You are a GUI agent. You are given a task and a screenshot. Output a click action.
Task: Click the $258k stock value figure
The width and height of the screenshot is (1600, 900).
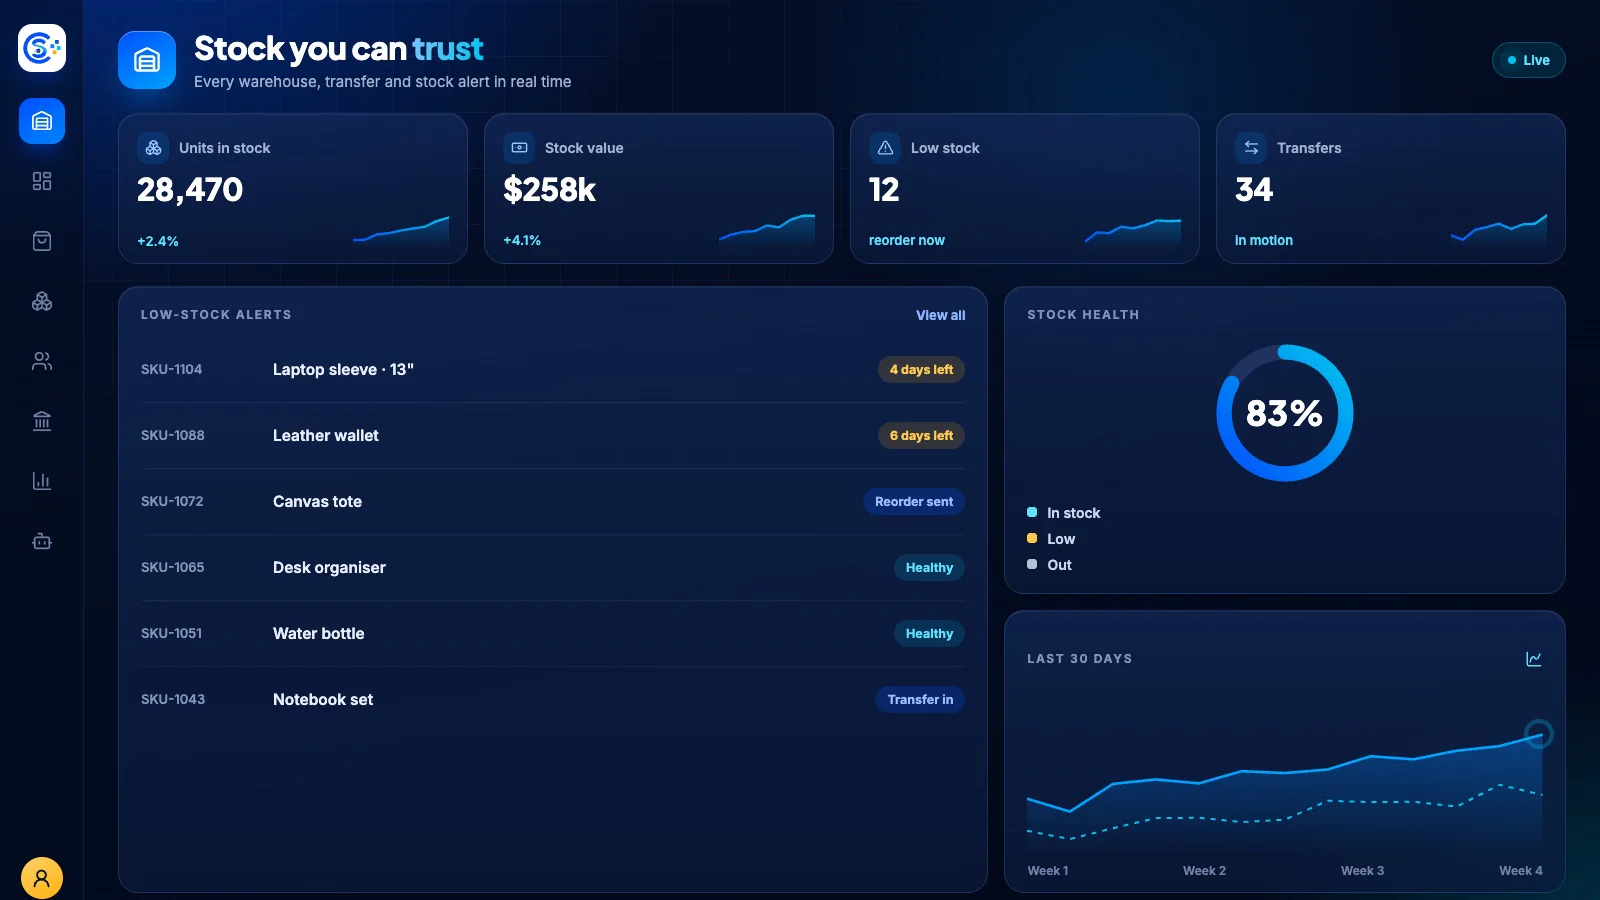click(549, 190)
